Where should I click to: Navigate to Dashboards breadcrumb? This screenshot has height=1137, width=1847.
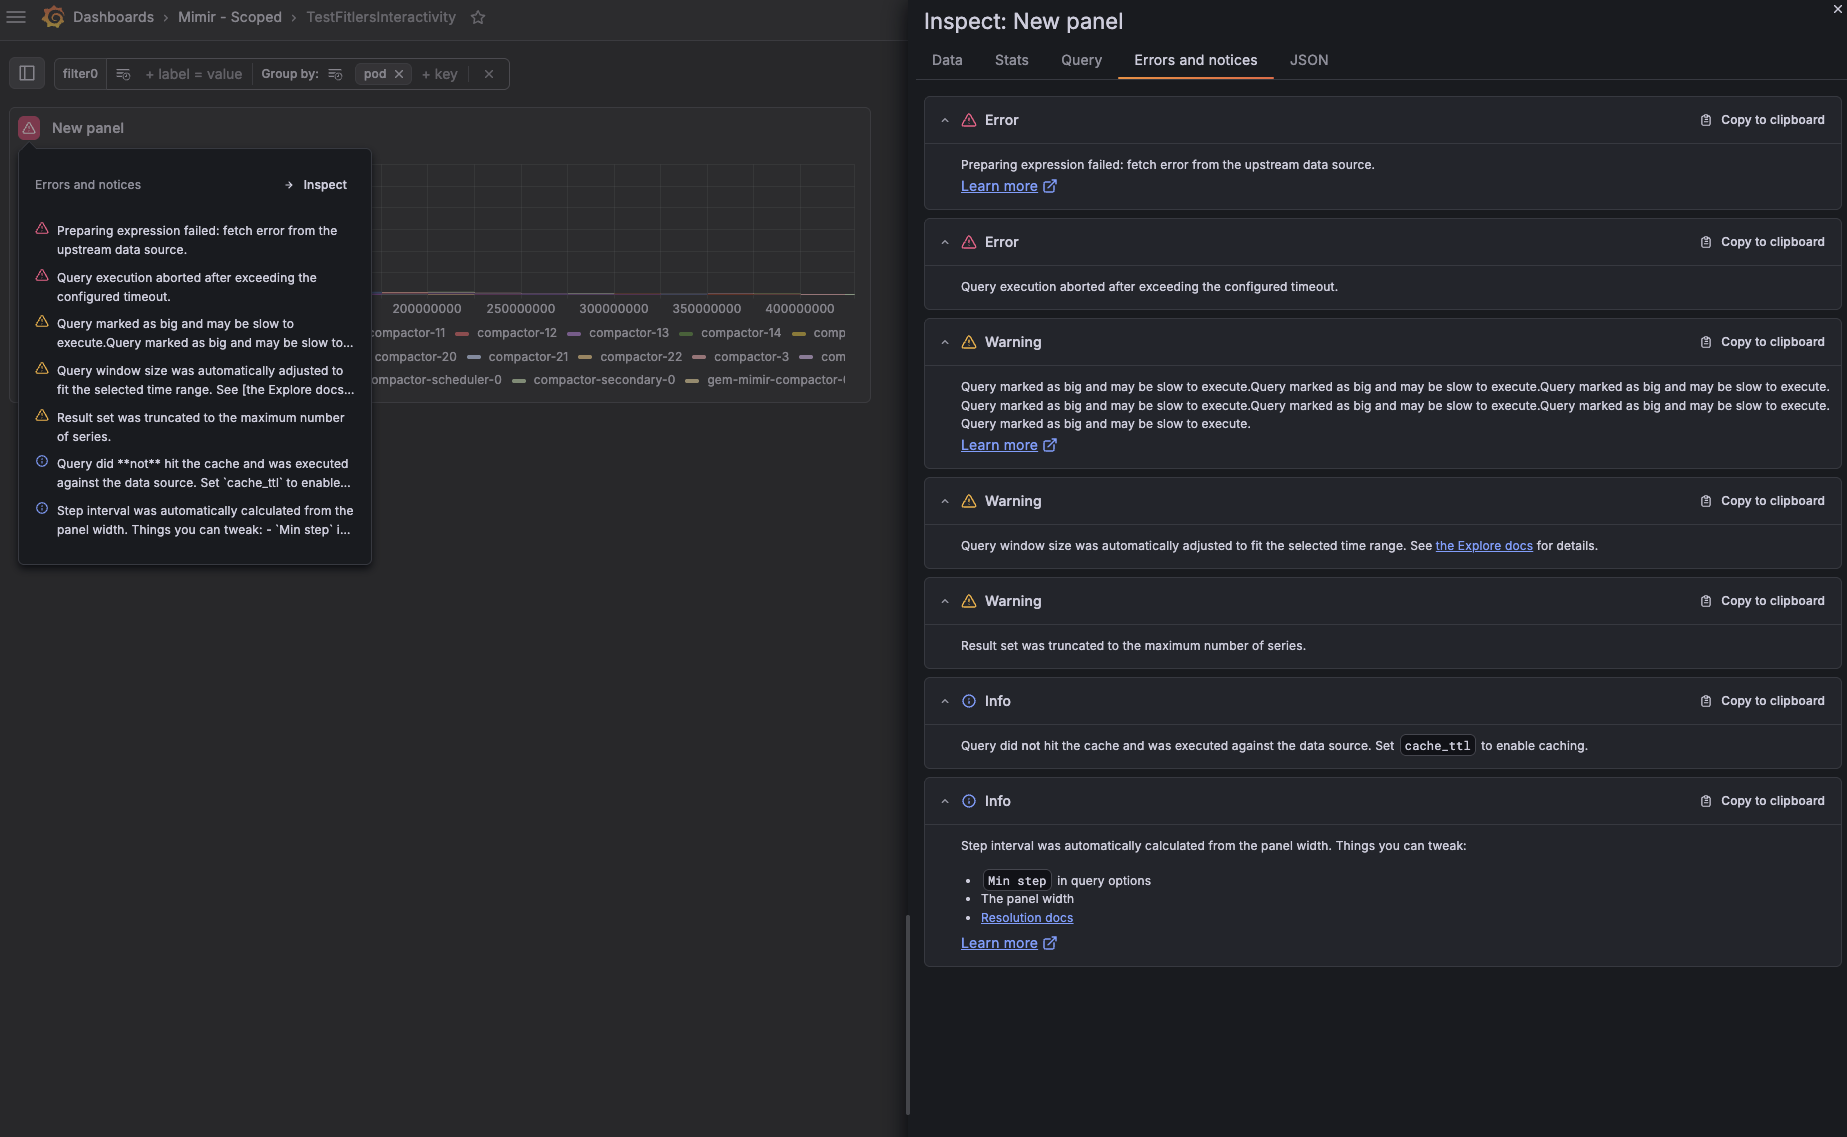point(113,17)
